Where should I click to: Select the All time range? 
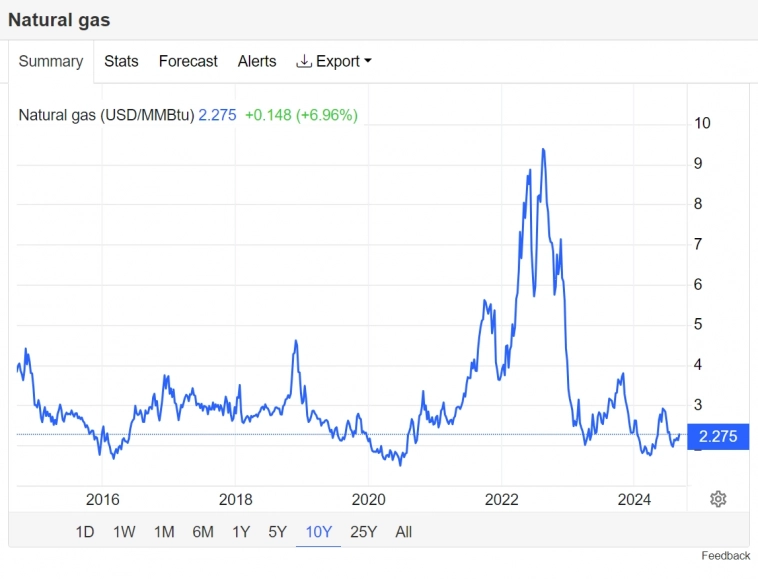[x=404, y=532]
